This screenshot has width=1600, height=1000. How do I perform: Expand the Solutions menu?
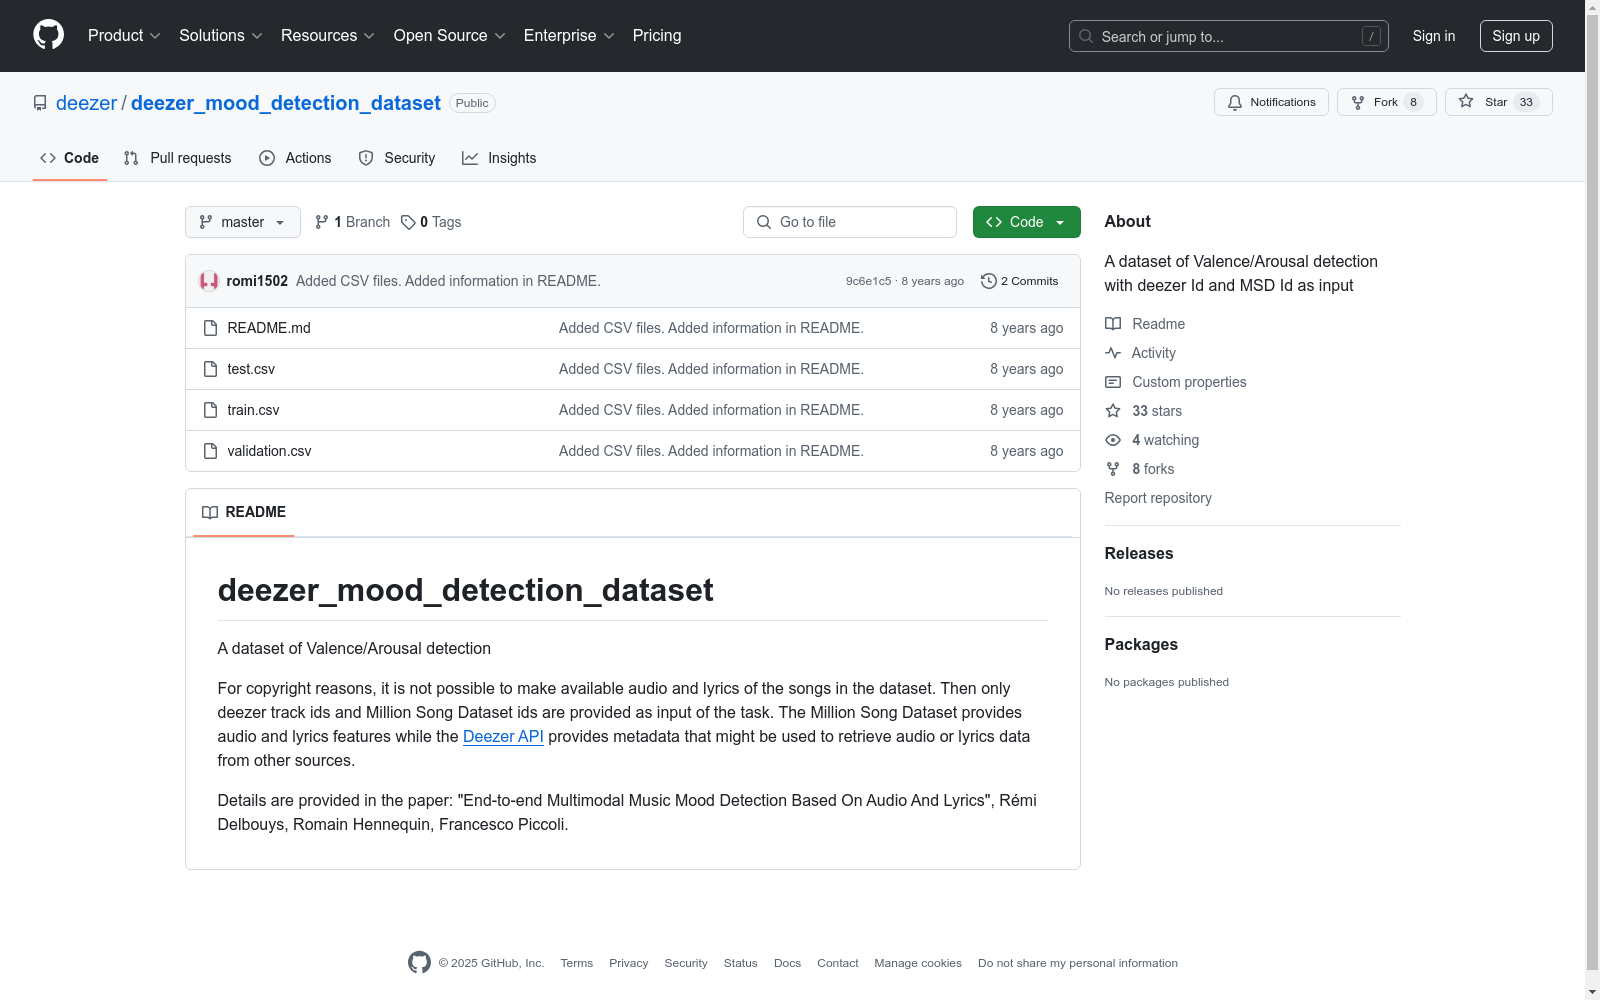[x=221, y=36]
